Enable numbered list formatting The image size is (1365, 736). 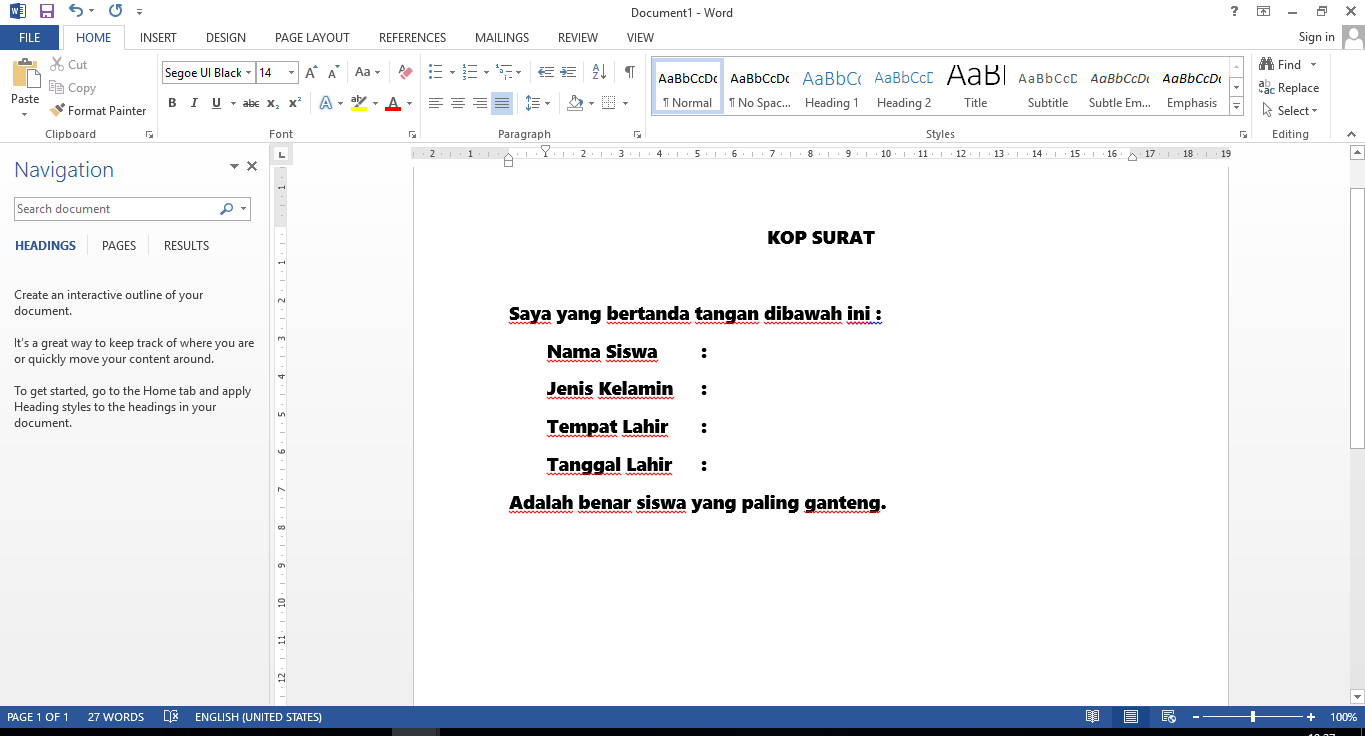[469, 71]
